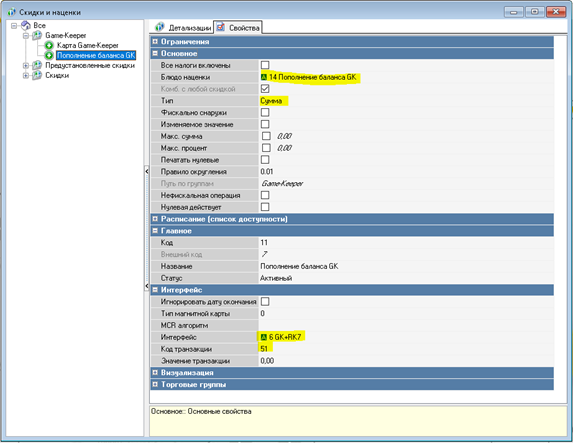Click the green icon beside Пополнение баланса GK
573x443 pixels.
(x=49, y=55)
